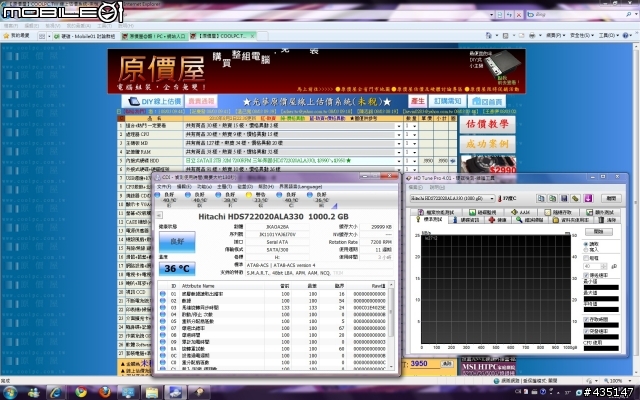Click HD Tune copy-screenshot toolbar icon
The height and width of the screenshot is (400, 640).
552,198
